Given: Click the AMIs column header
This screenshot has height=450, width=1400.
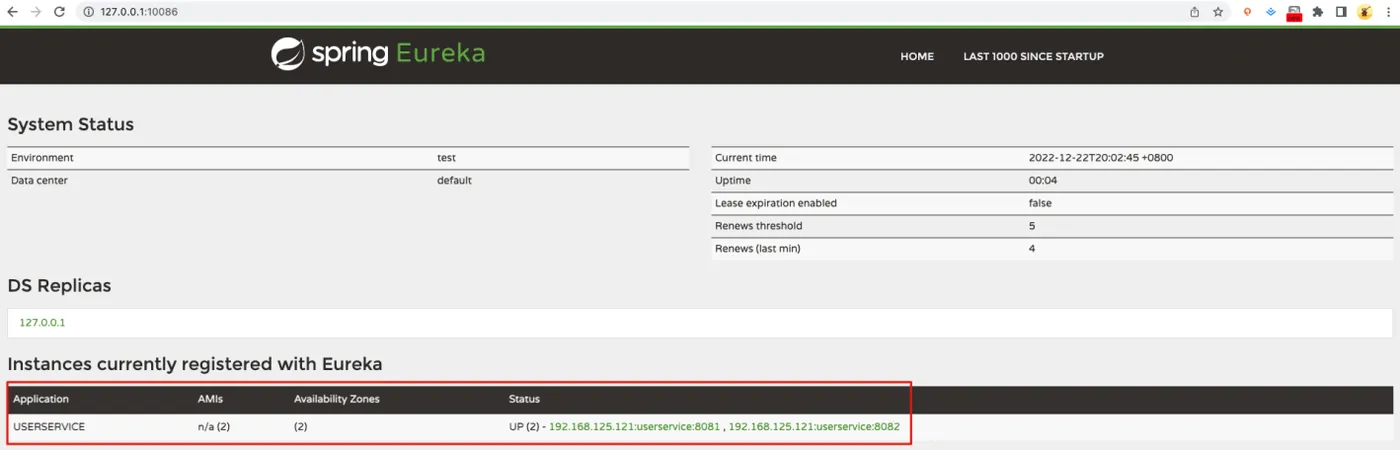Looking at the screenshot, I should pyautogui.click(x=210, y=399).
